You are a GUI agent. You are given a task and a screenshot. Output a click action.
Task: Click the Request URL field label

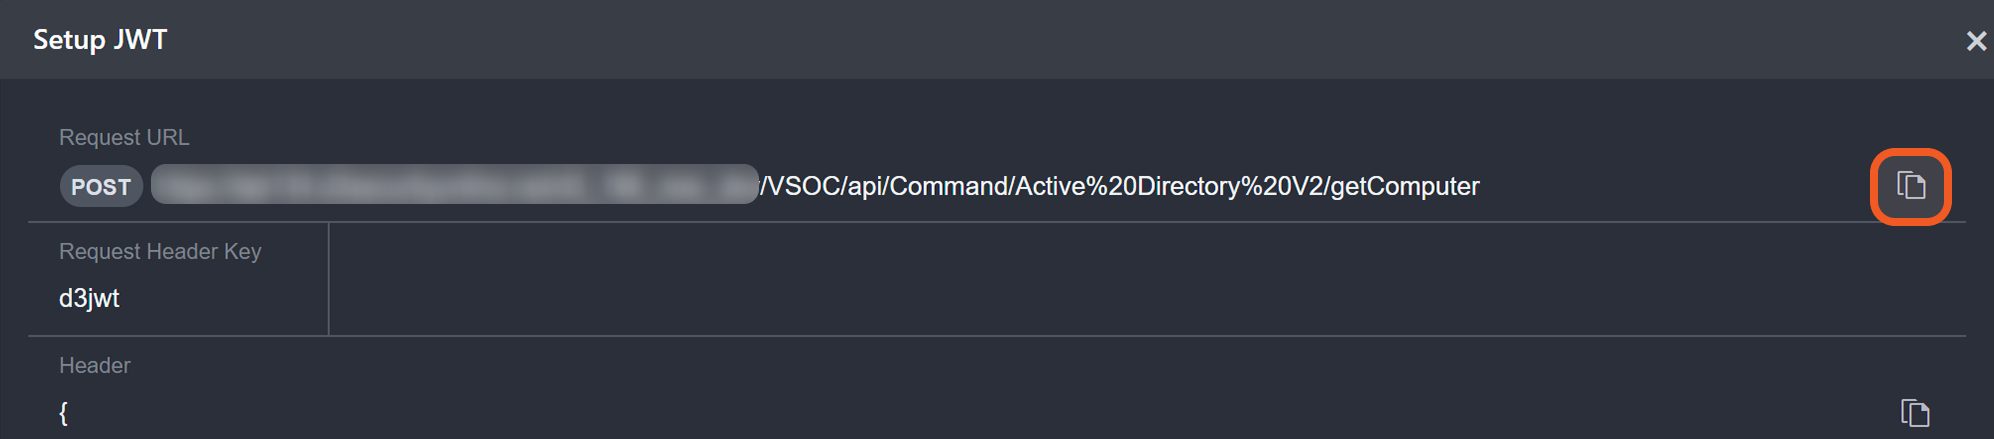coord(124,138)
